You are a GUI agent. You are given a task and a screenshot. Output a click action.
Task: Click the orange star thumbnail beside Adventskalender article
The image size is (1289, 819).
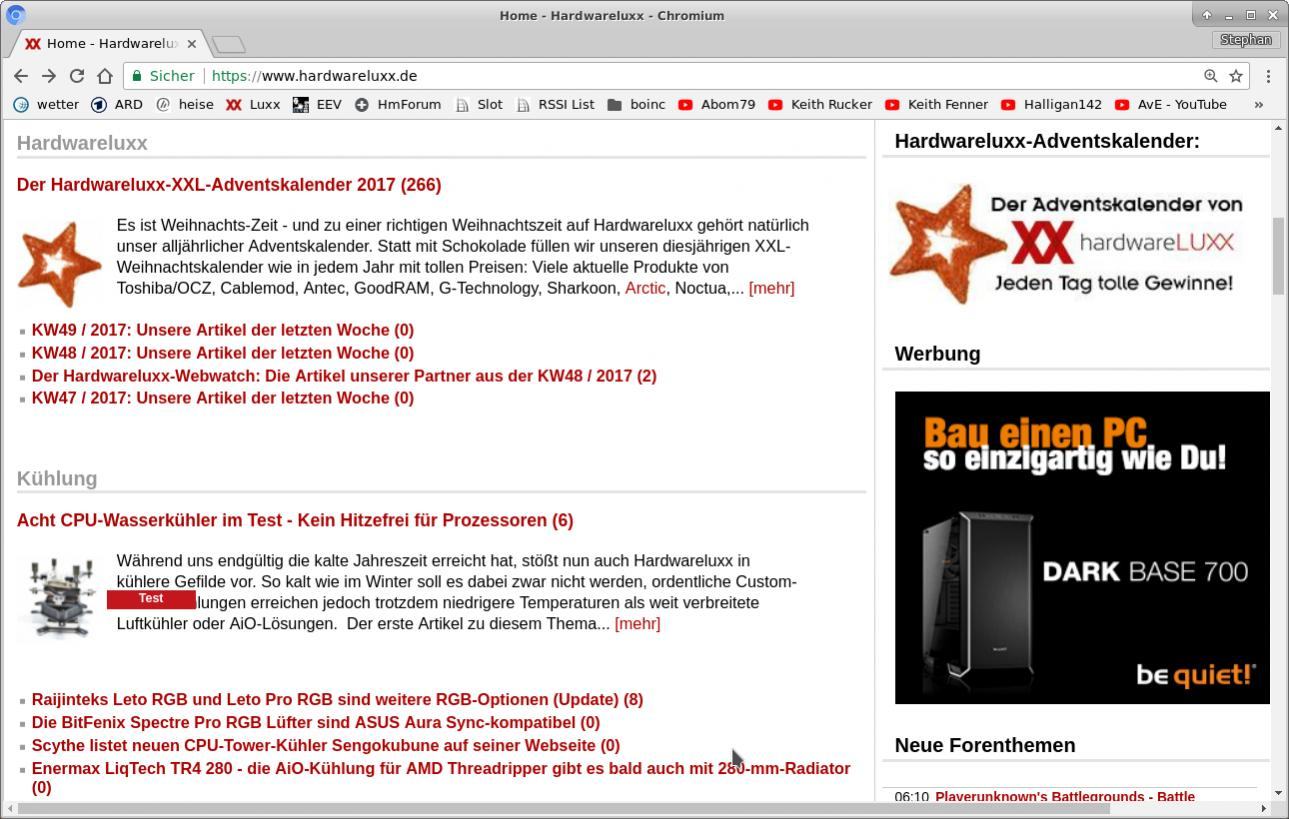tap(60, 264)
